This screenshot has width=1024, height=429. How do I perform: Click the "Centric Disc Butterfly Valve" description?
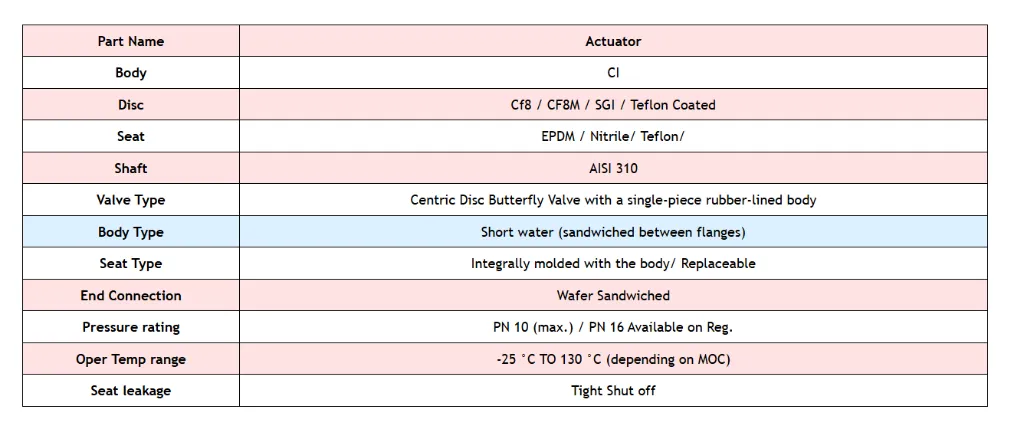(613, 200)
